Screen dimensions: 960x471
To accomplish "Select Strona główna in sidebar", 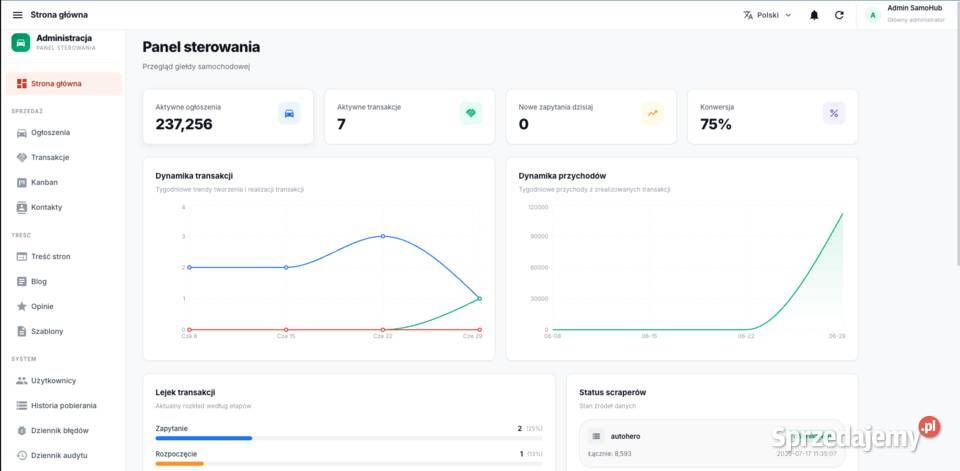I will [x=64, y=83].
